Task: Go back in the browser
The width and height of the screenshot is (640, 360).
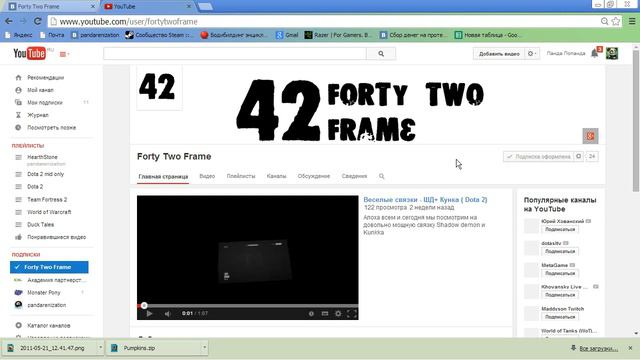Action: tap(9, 21)
